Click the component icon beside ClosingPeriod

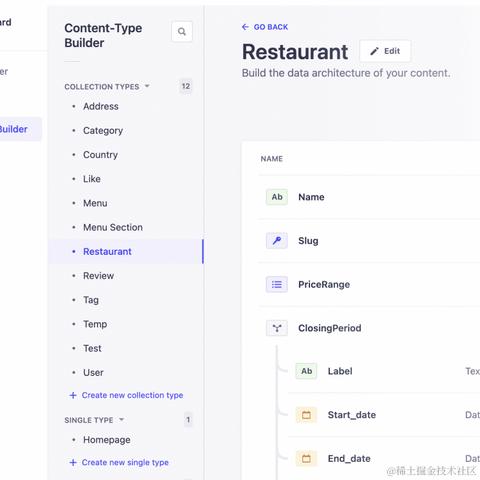[x=277, y=328]
